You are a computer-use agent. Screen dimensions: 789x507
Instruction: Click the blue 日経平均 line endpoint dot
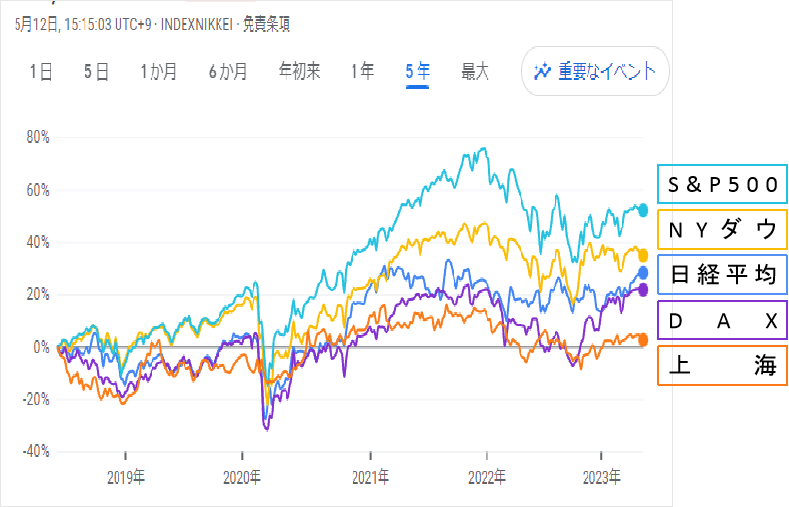[644, 273]
